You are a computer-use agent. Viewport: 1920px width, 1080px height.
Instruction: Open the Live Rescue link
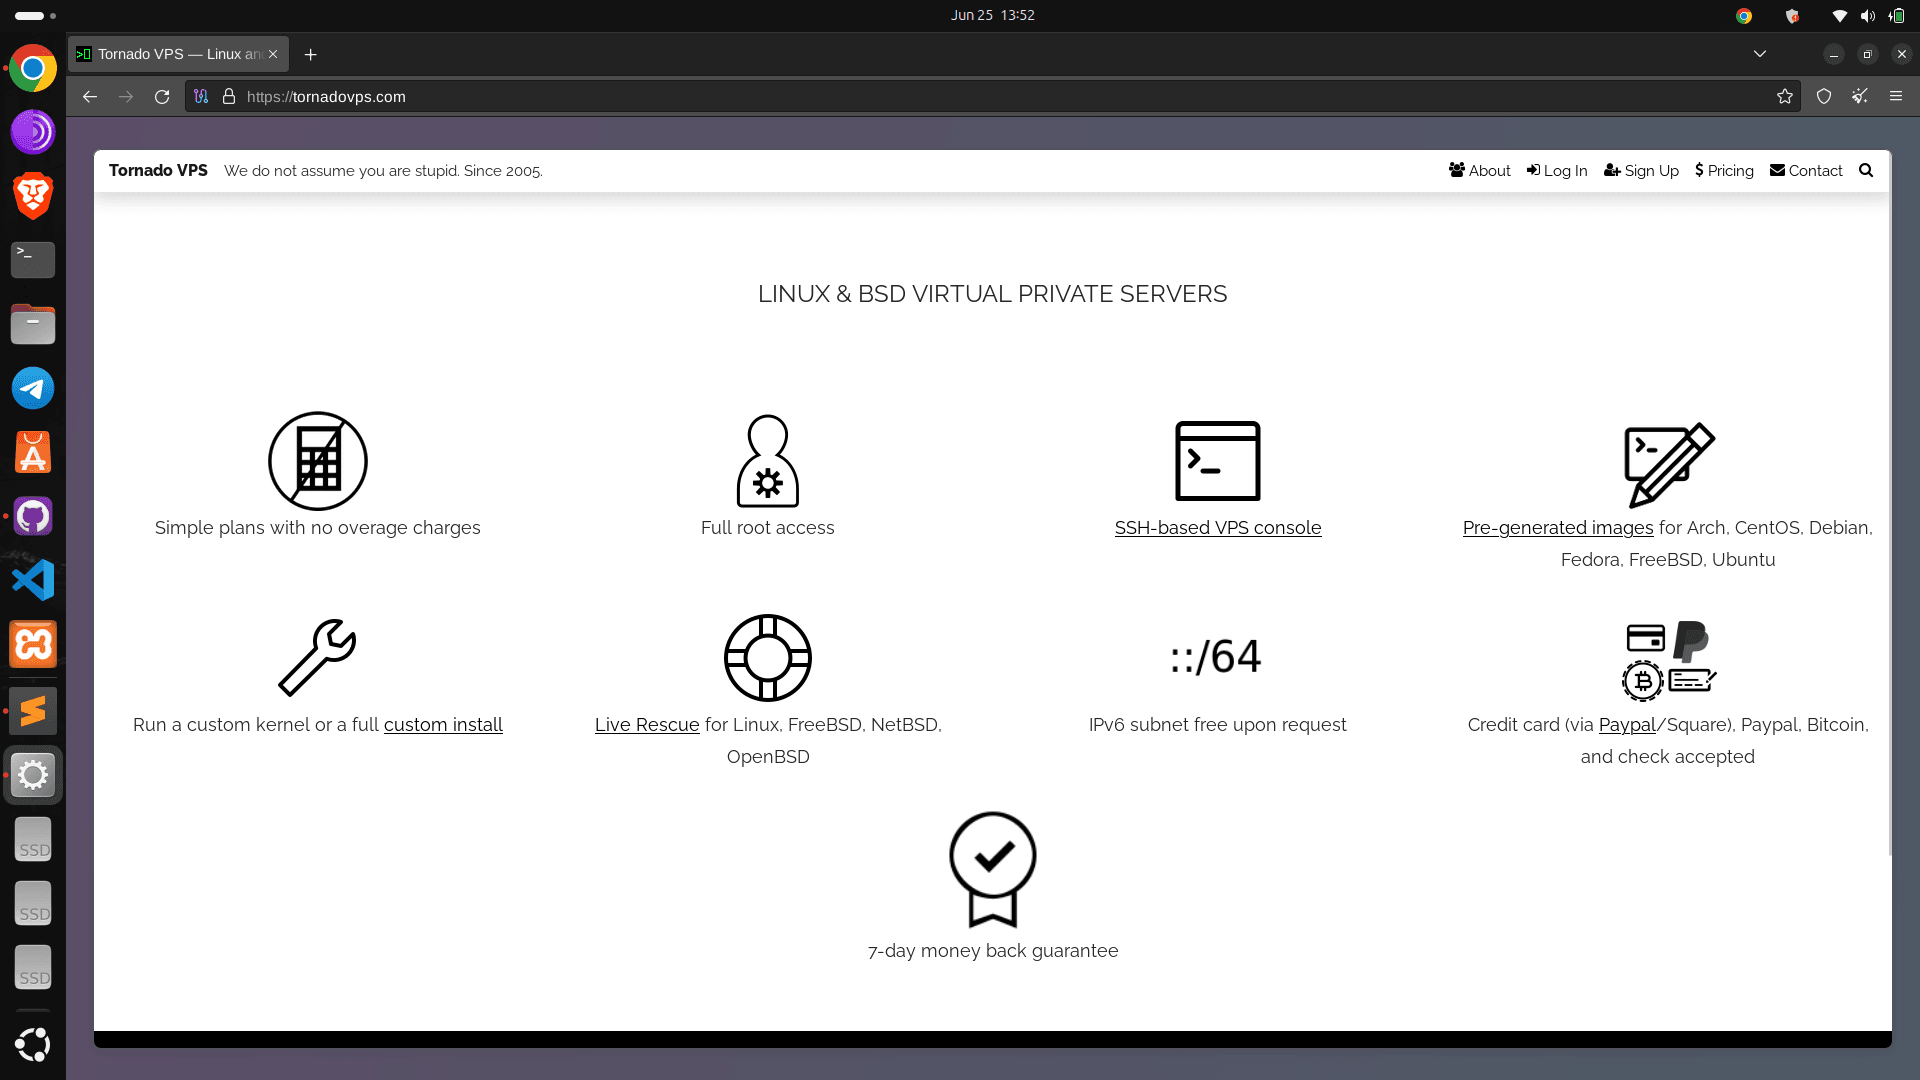[x=647, y=724]
